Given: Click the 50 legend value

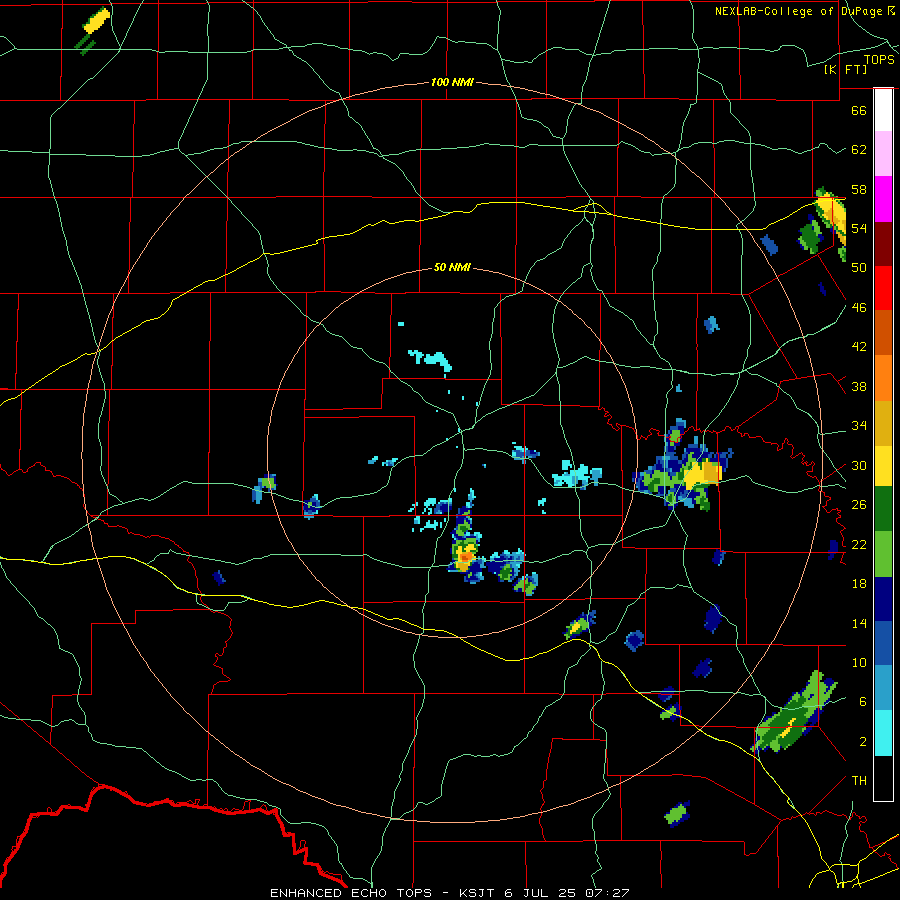Looking at the screenshot, I should (x=859, y=268).
